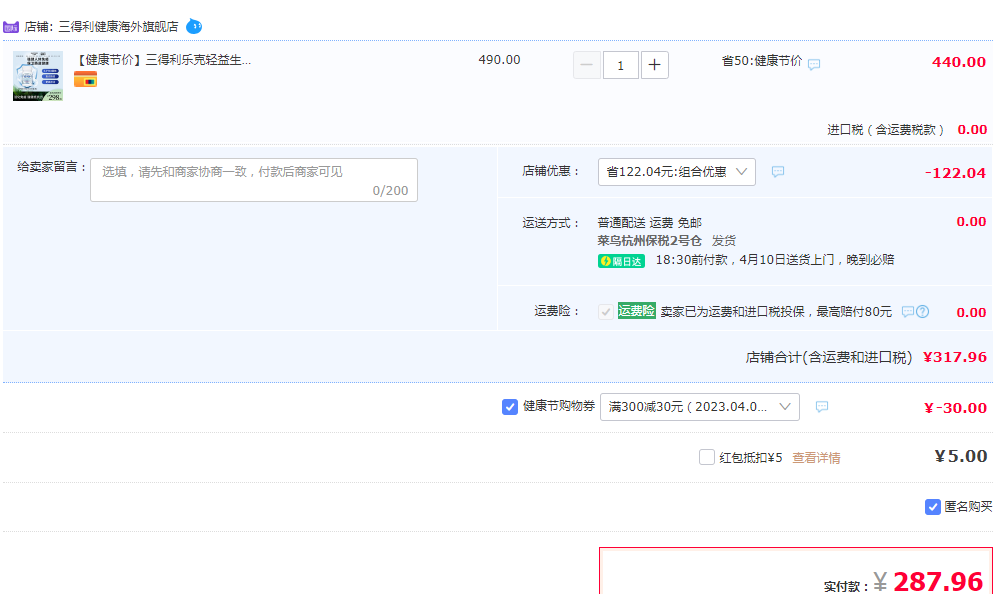The width and height of the screenshot is (1007, 594).
Task: Click the final payment amount 287.96
Action: 938,582
